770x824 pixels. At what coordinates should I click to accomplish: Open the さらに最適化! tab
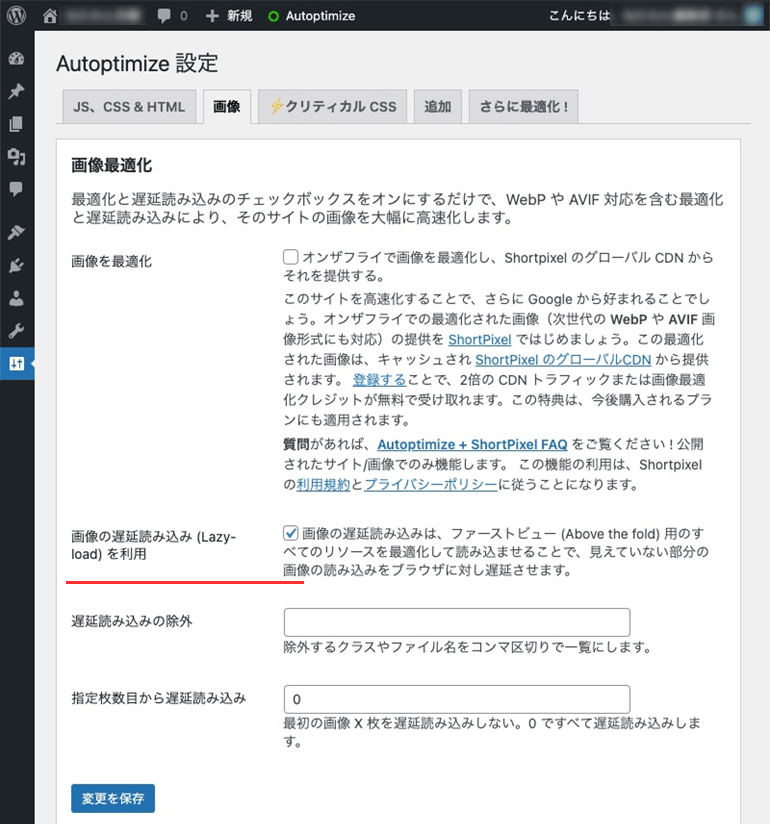coord(523,107)
